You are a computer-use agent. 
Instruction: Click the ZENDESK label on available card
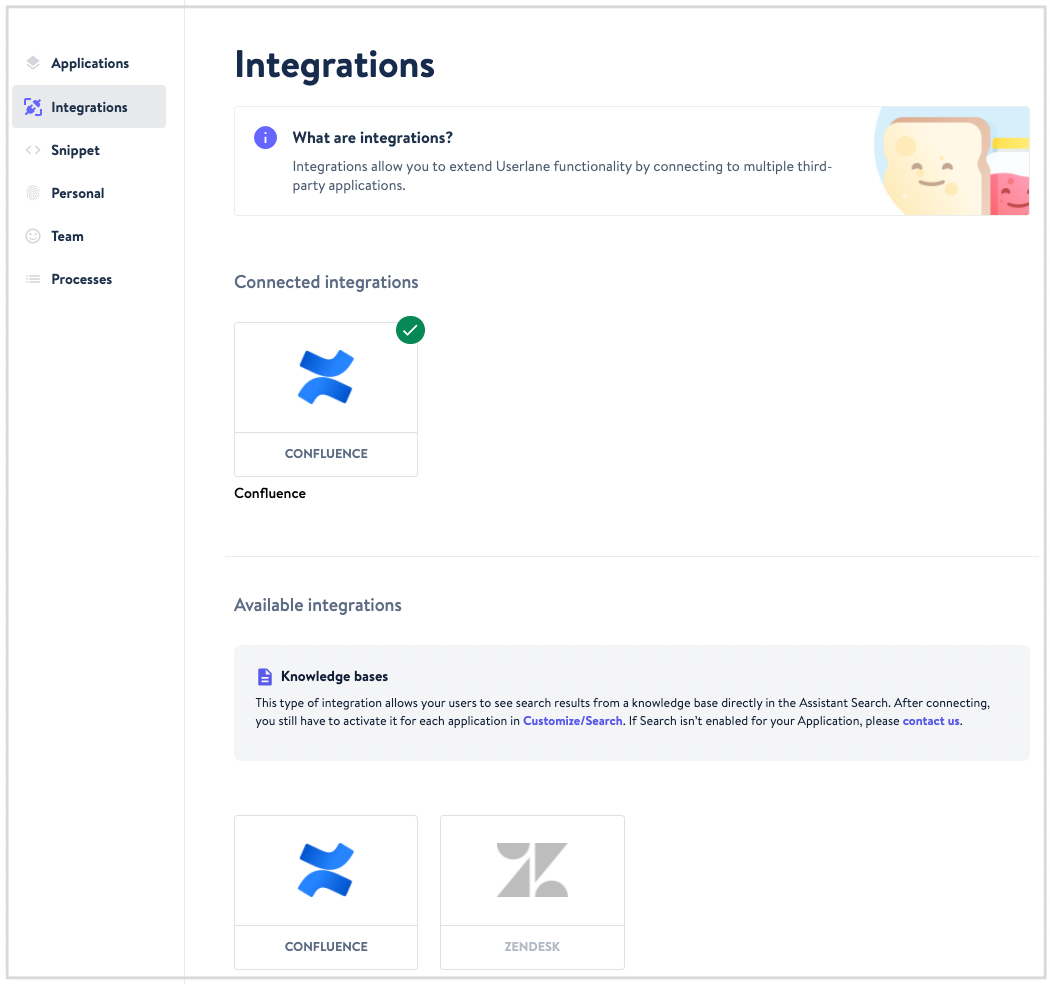coord(532,946)
